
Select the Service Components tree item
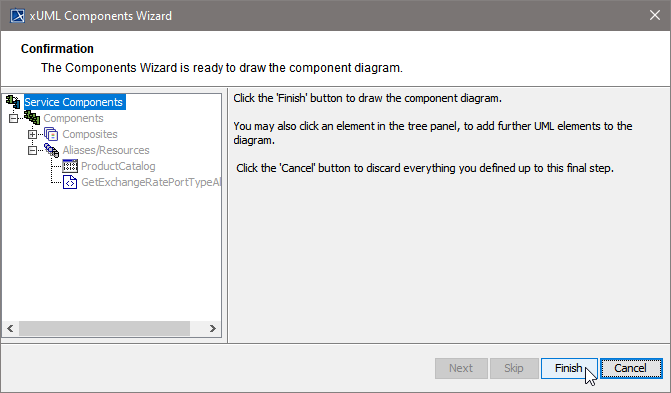point(74,102)
